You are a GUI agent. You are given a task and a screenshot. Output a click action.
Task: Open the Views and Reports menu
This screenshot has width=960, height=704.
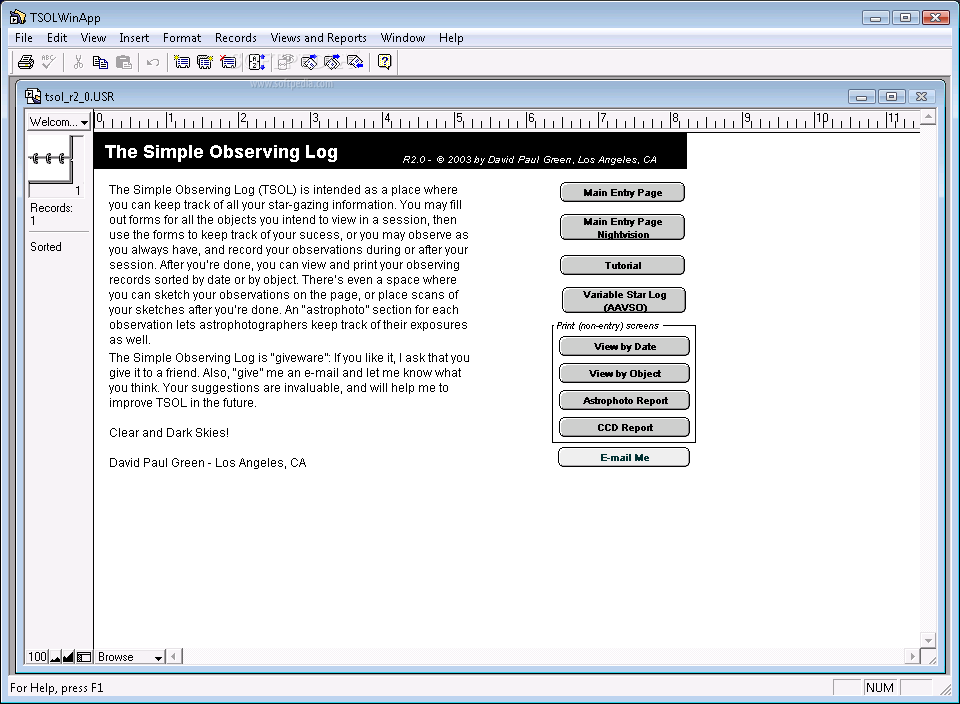pos(318,38)
